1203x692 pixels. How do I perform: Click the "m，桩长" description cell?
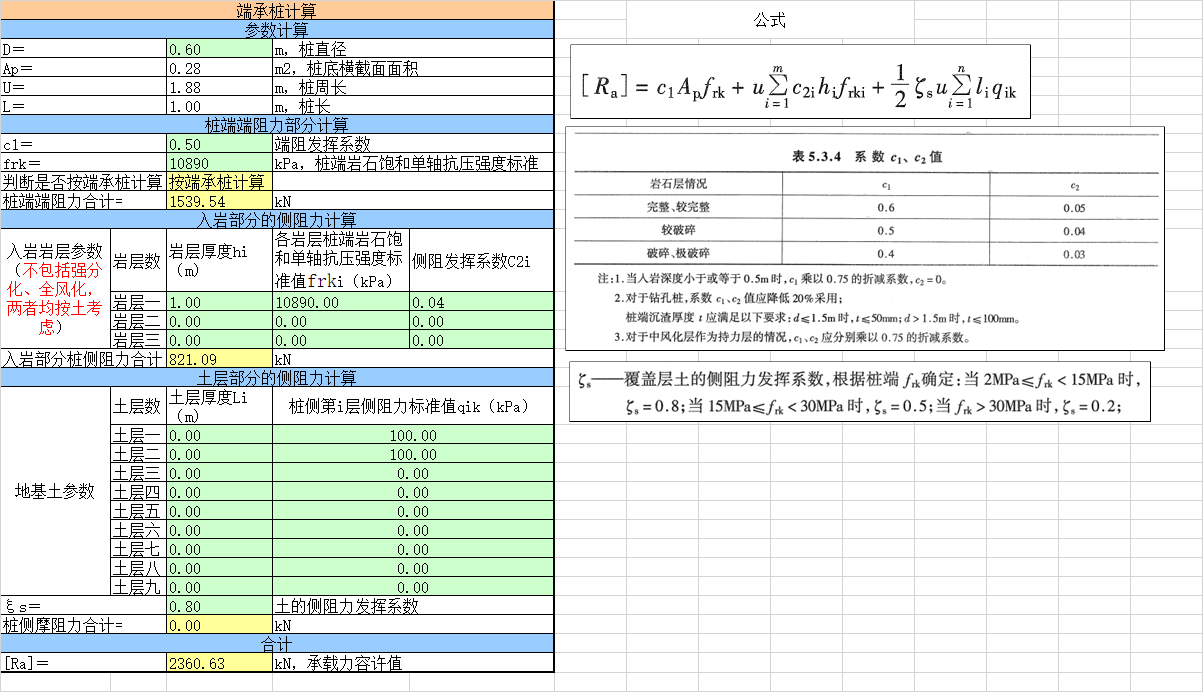413,106
